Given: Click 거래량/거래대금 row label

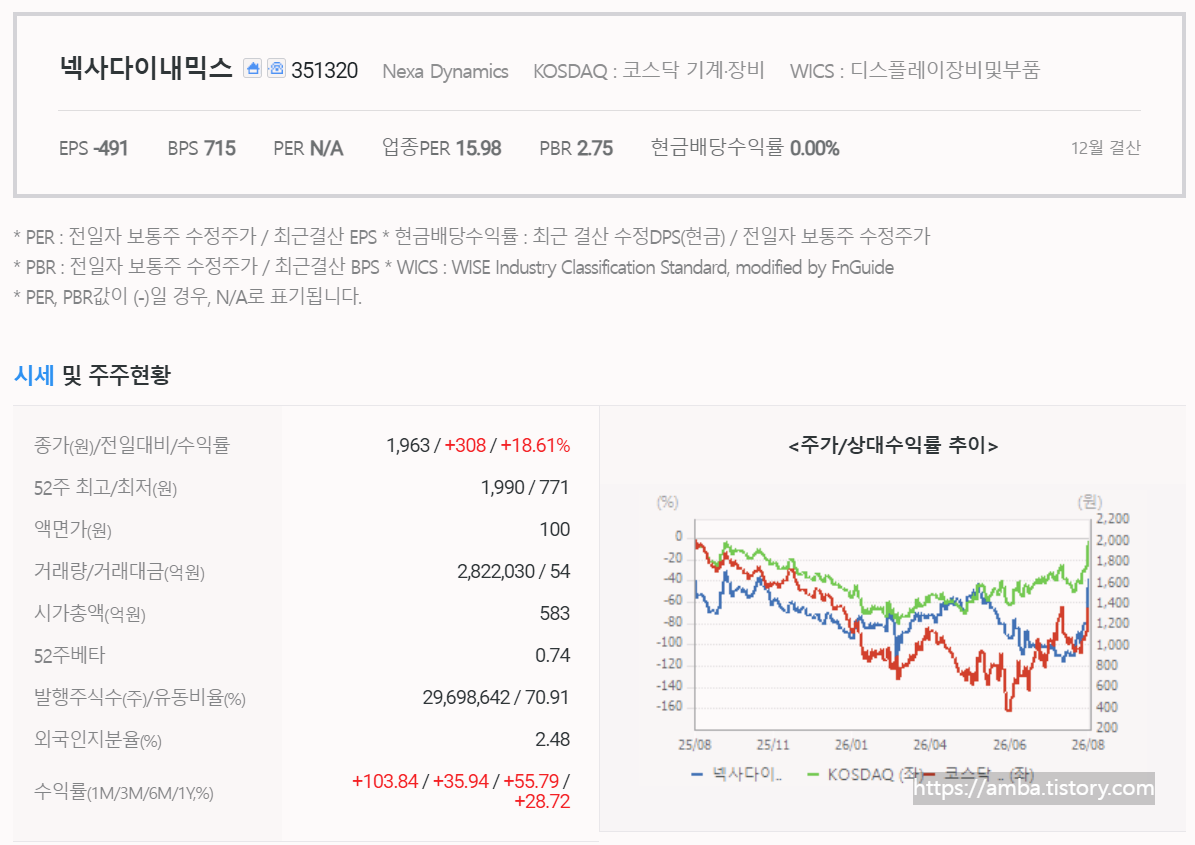Looking at the screenshot, I should 119,571.
